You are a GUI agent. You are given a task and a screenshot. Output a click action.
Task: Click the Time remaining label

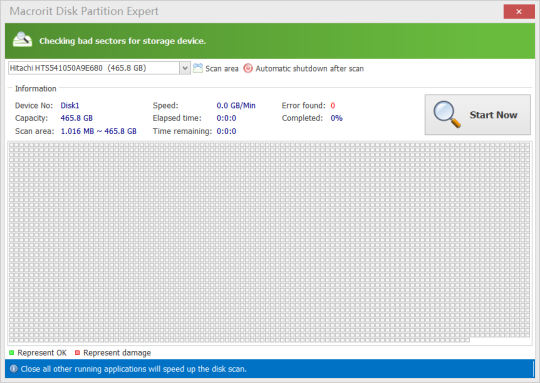(182, 131)
